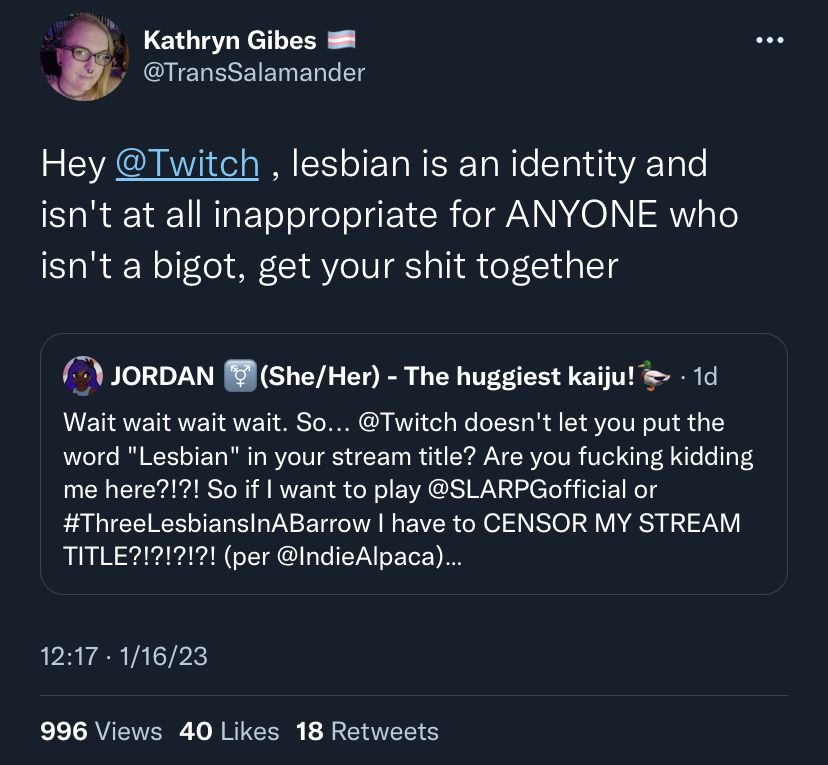Click the main tweet text
This screenshot has width=828, height=765.
(390, 214)
